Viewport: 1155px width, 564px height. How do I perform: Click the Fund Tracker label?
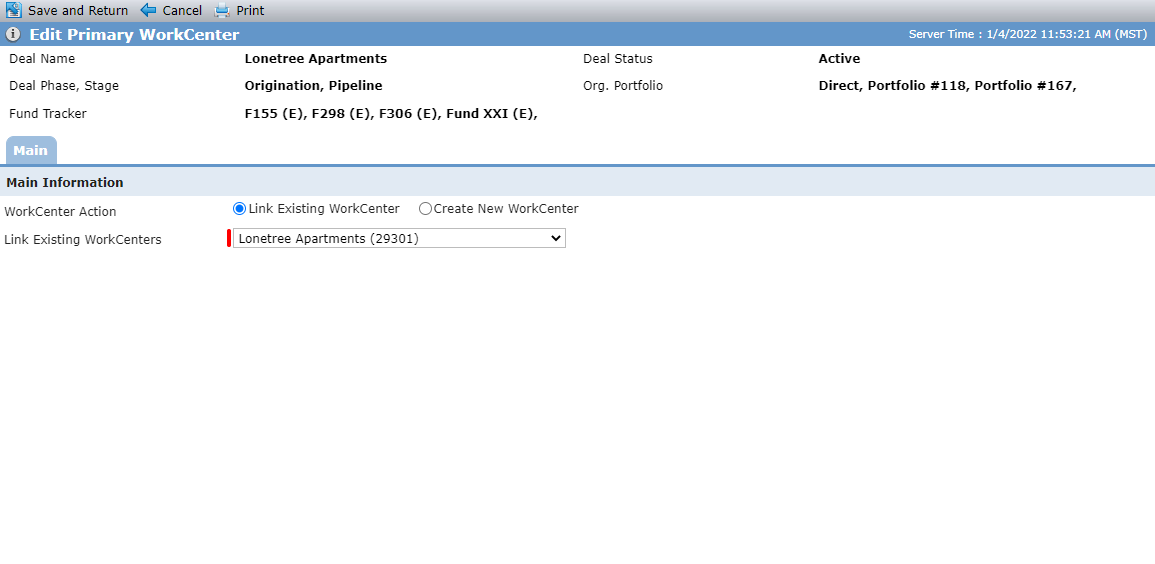(x=48, y=114)
